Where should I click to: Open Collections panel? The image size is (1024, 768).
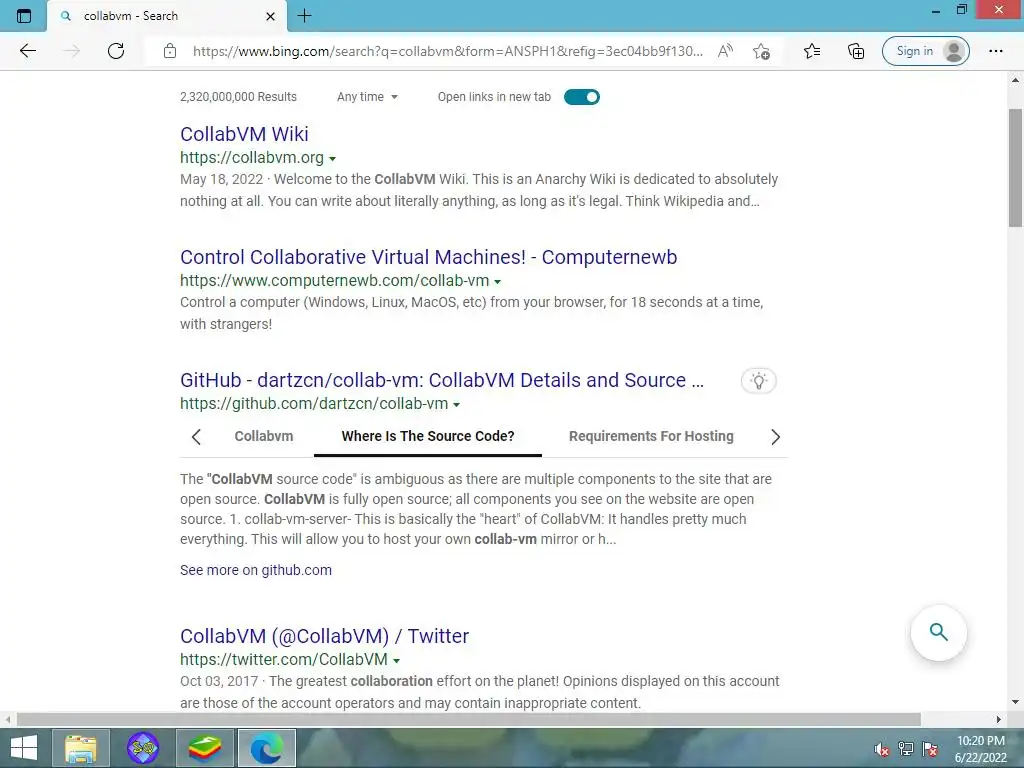click(856, 51)
